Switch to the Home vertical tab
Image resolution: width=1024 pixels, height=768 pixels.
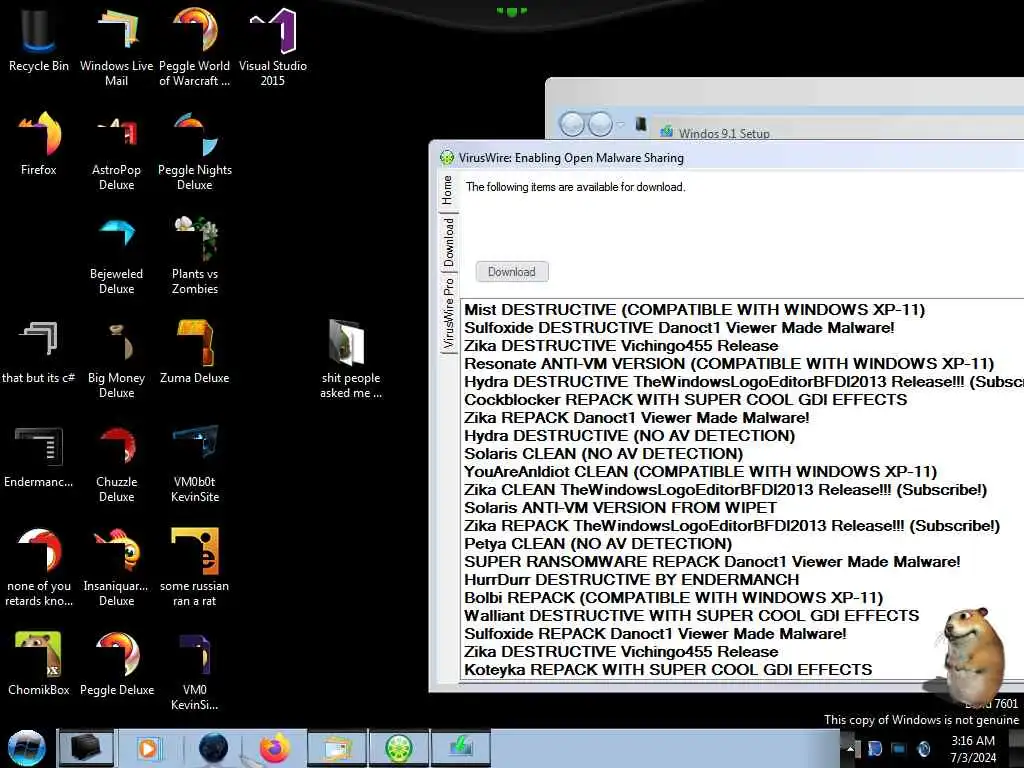[x=448, y=191]
